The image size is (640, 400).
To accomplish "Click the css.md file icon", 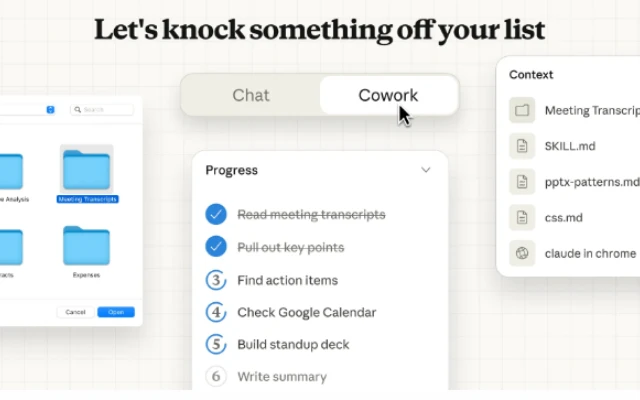I will click(x=522, y=217).
